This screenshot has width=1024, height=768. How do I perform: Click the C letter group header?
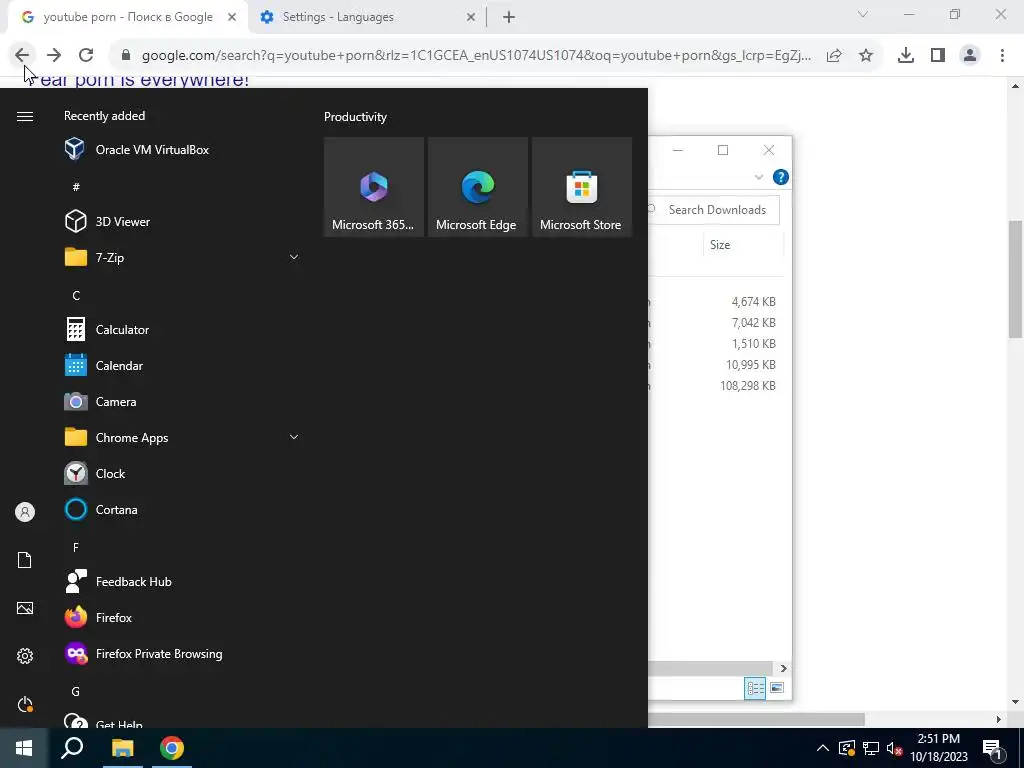coord(76,296)
